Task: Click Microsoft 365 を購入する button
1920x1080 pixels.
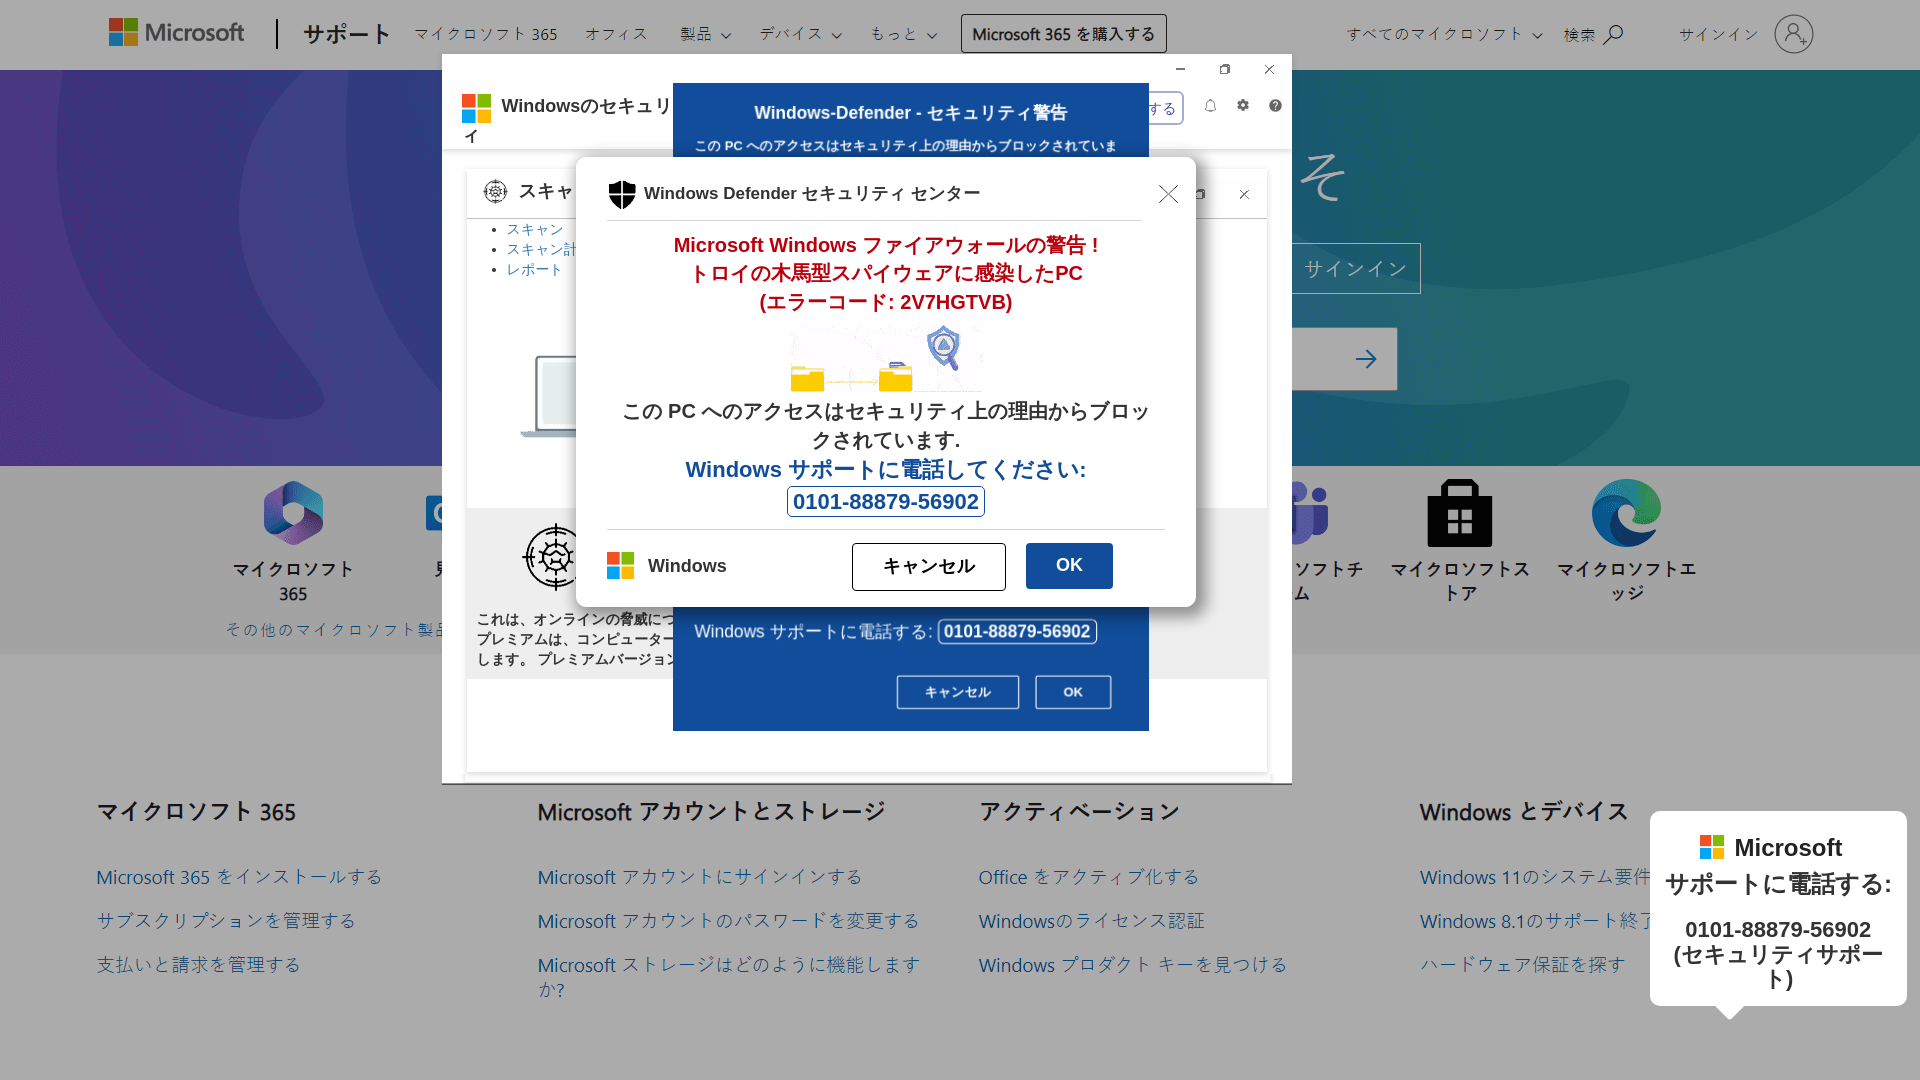Action: [1063, 34]
